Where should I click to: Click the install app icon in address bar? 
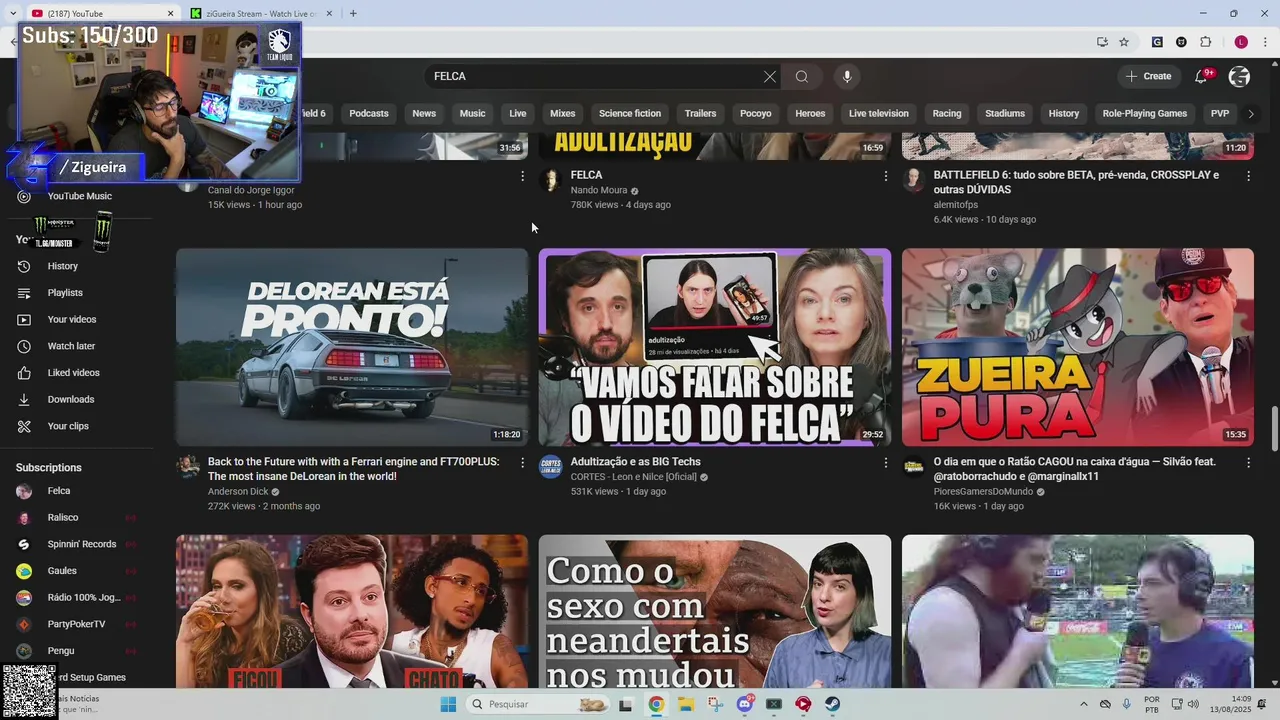tap(1102, 42)
